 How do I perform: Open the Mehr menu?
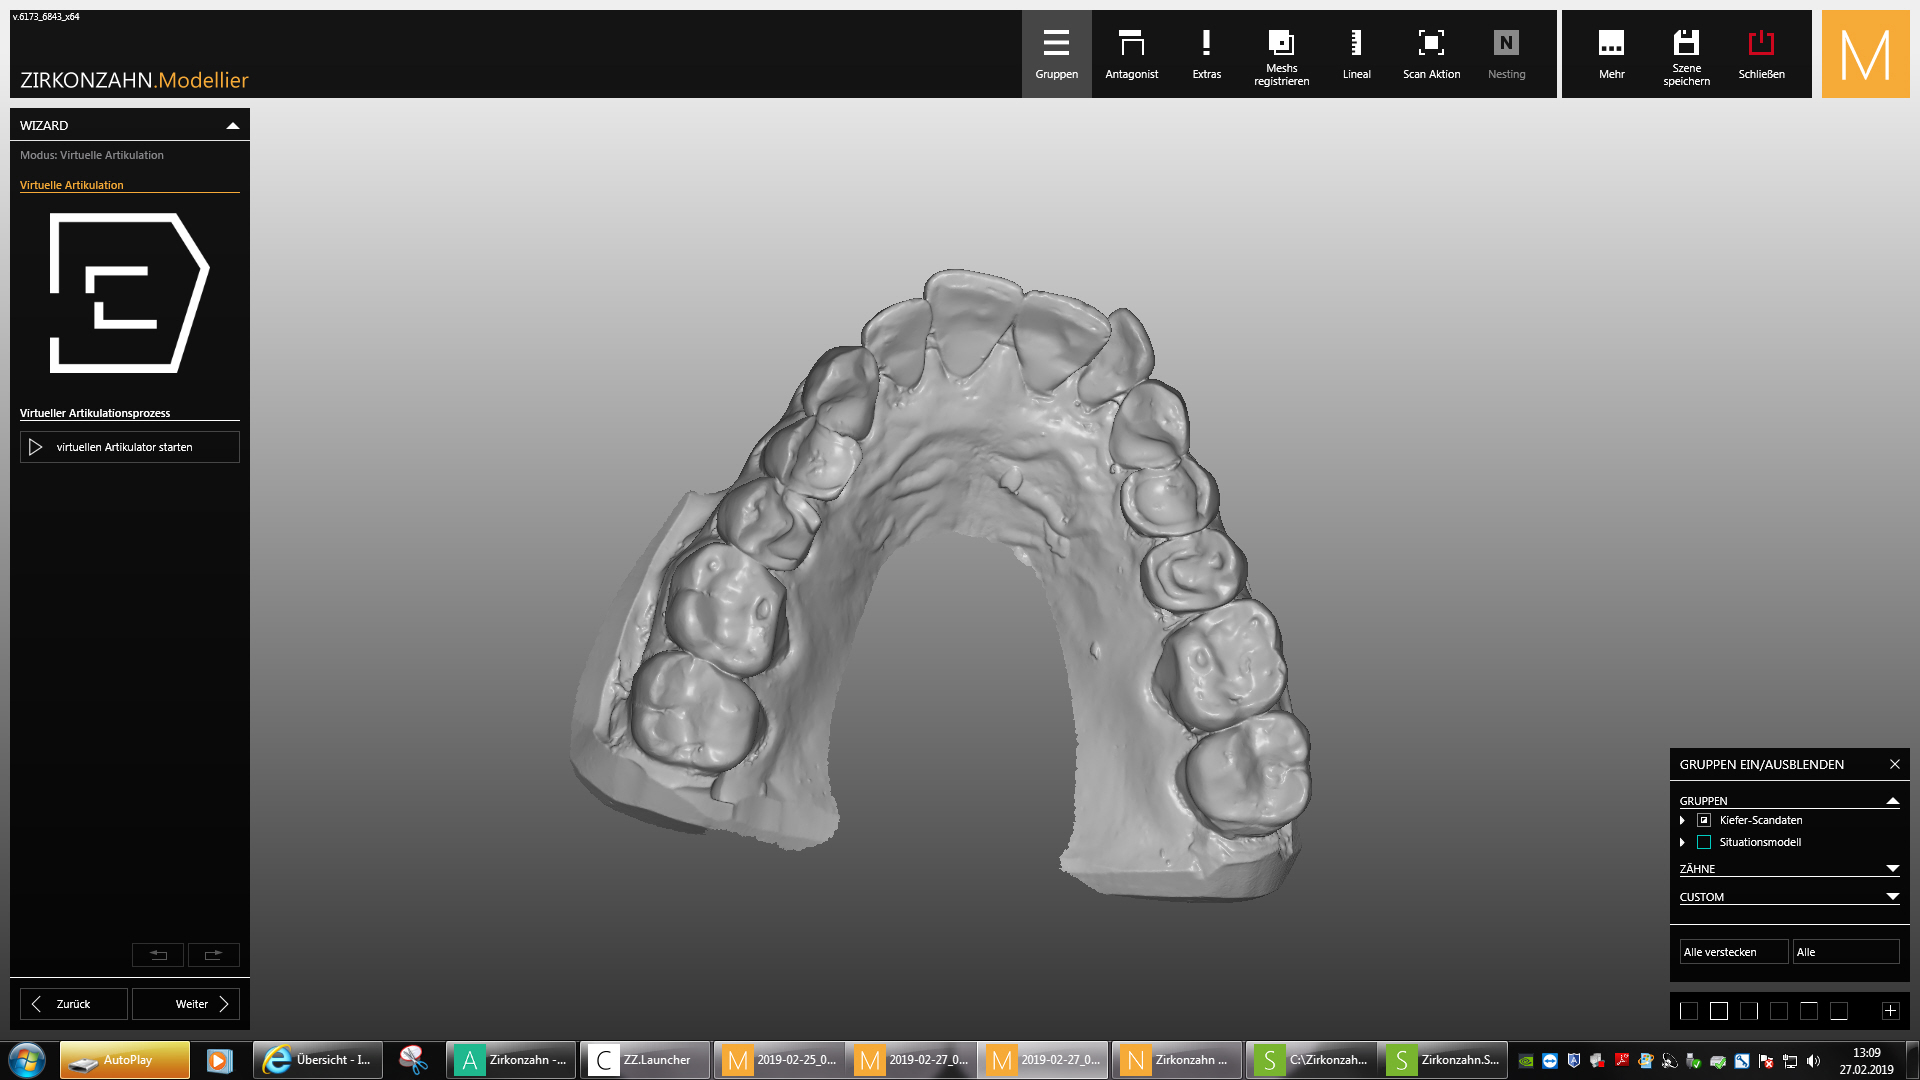pos(1611,54)
